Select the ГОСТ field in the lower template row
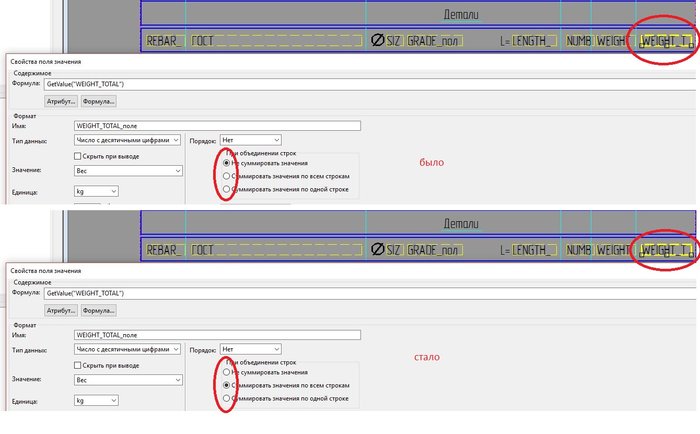700x434 pixels. pos(276,250)
